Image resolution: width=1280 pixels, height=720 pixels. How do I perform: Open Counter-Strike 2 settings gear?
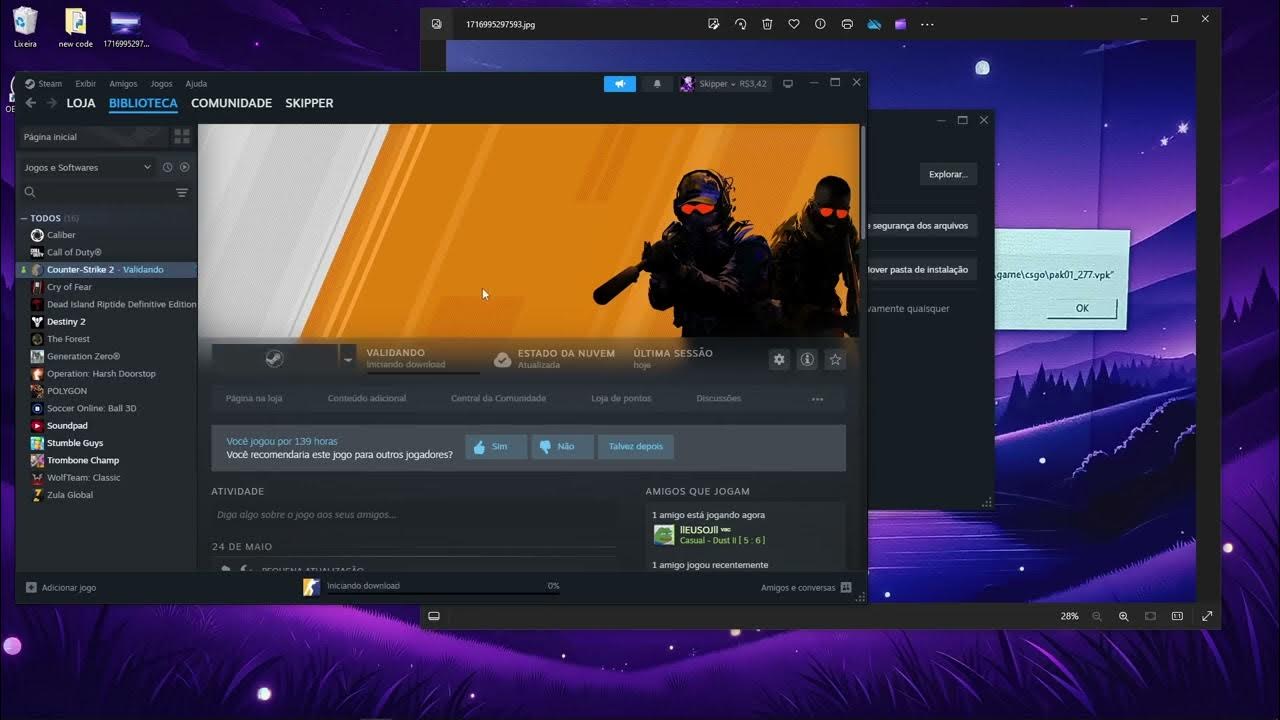pyautogui.click(x=779, y=359)
